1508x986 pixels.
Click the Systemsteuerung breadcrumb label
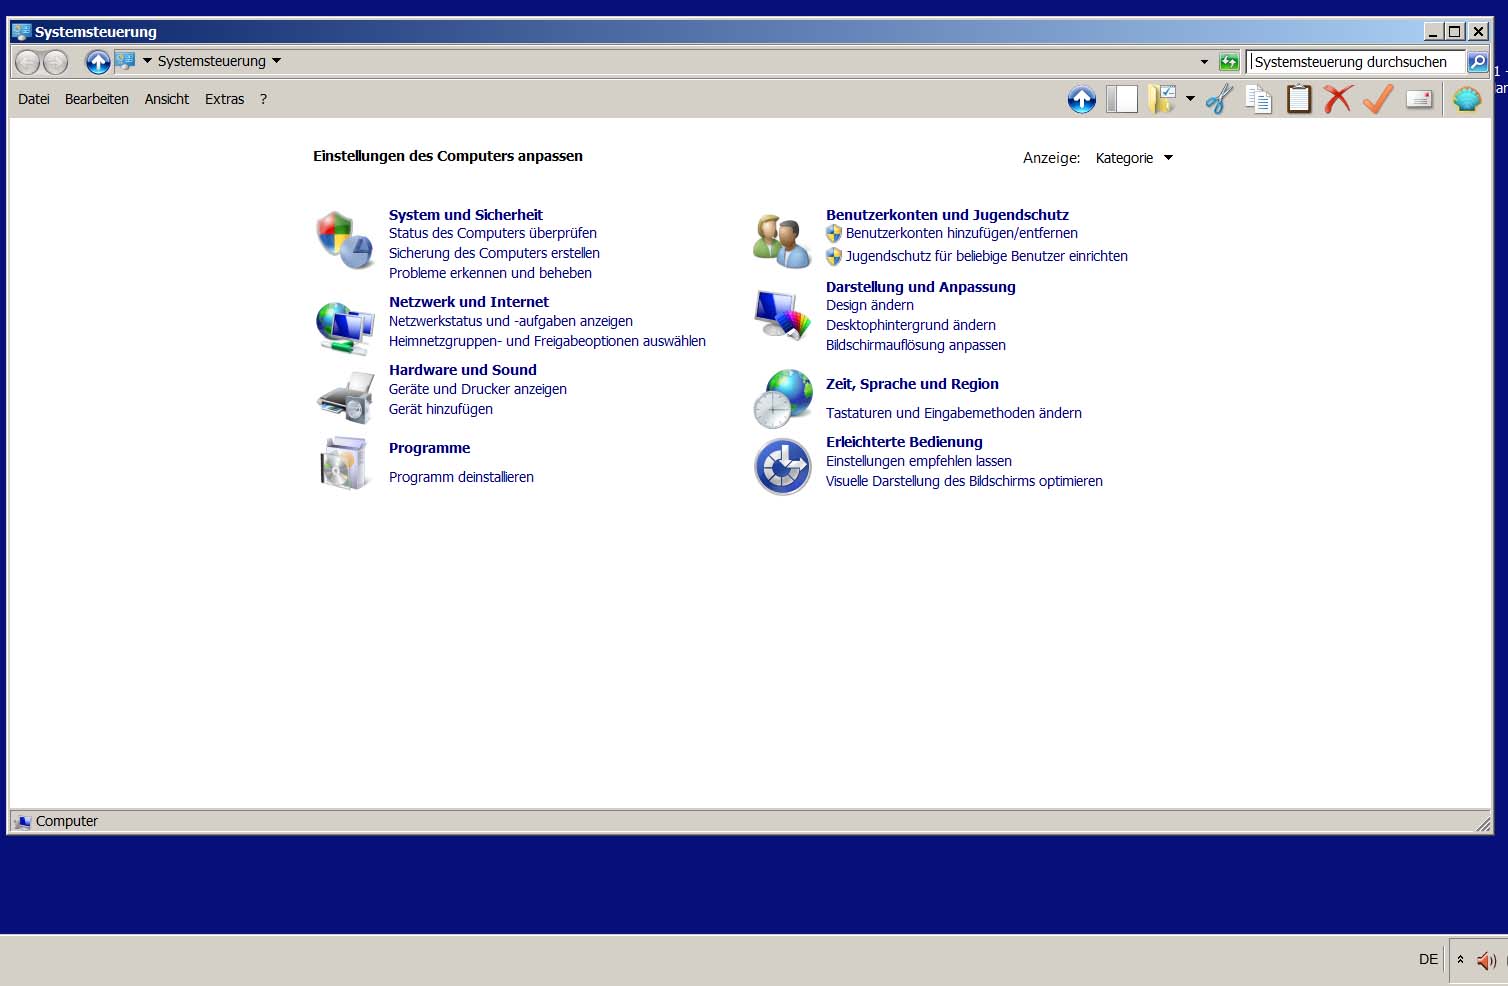(212, 61)
